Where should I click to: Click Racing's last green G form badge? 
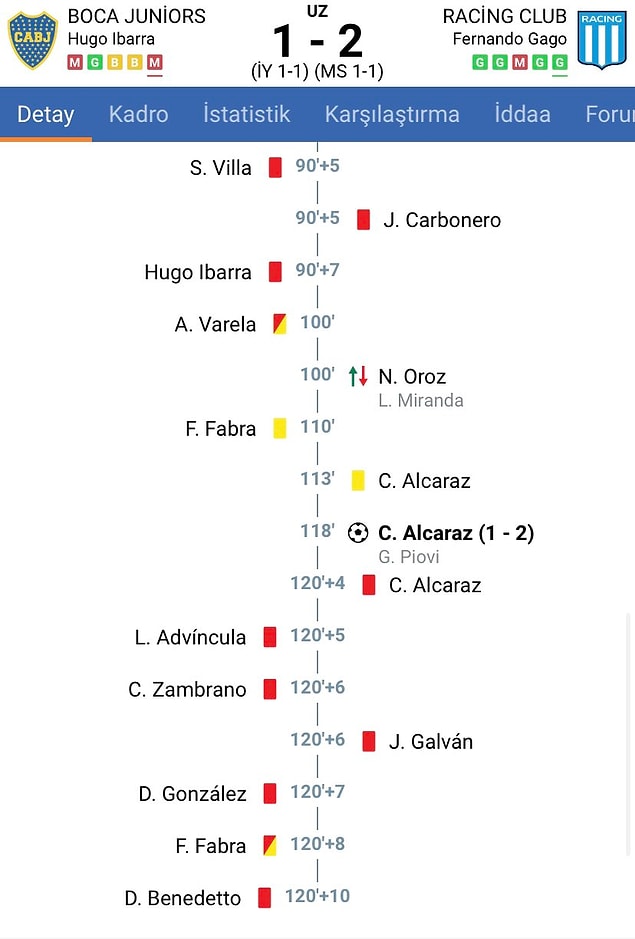[560, 62]
